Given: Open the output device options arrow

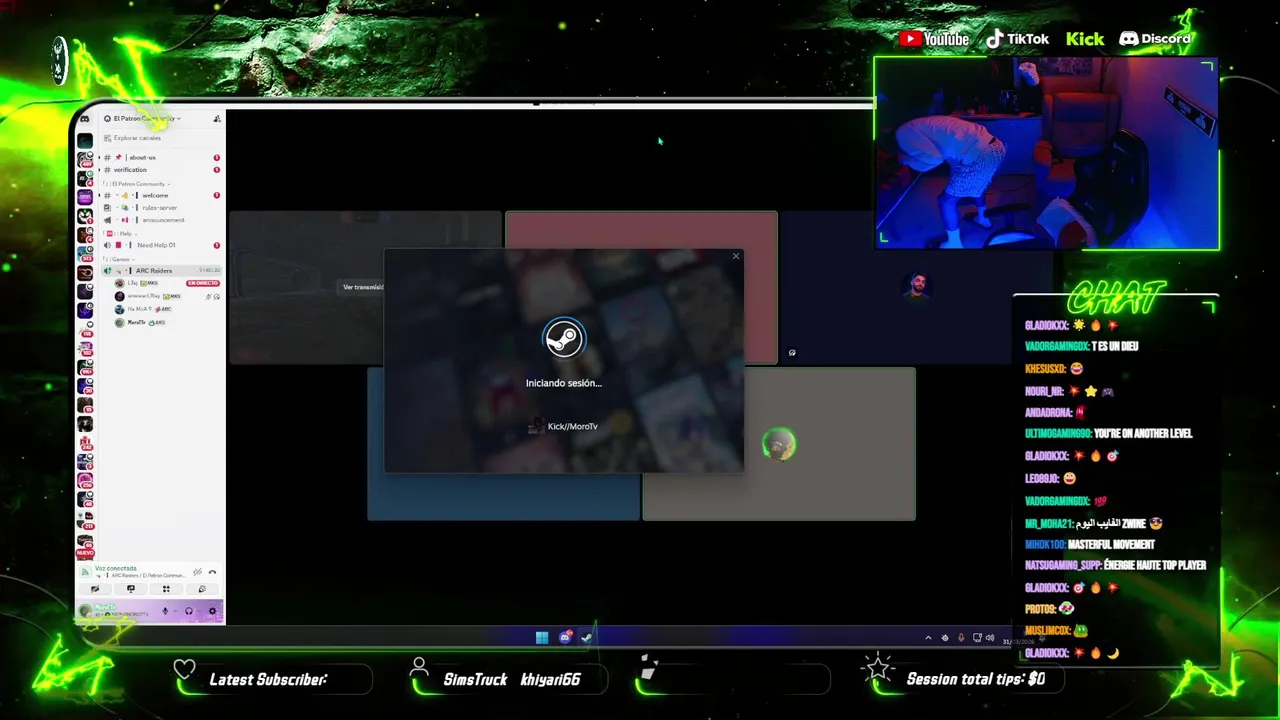Looking at the screenshot, I should point(198,611).
